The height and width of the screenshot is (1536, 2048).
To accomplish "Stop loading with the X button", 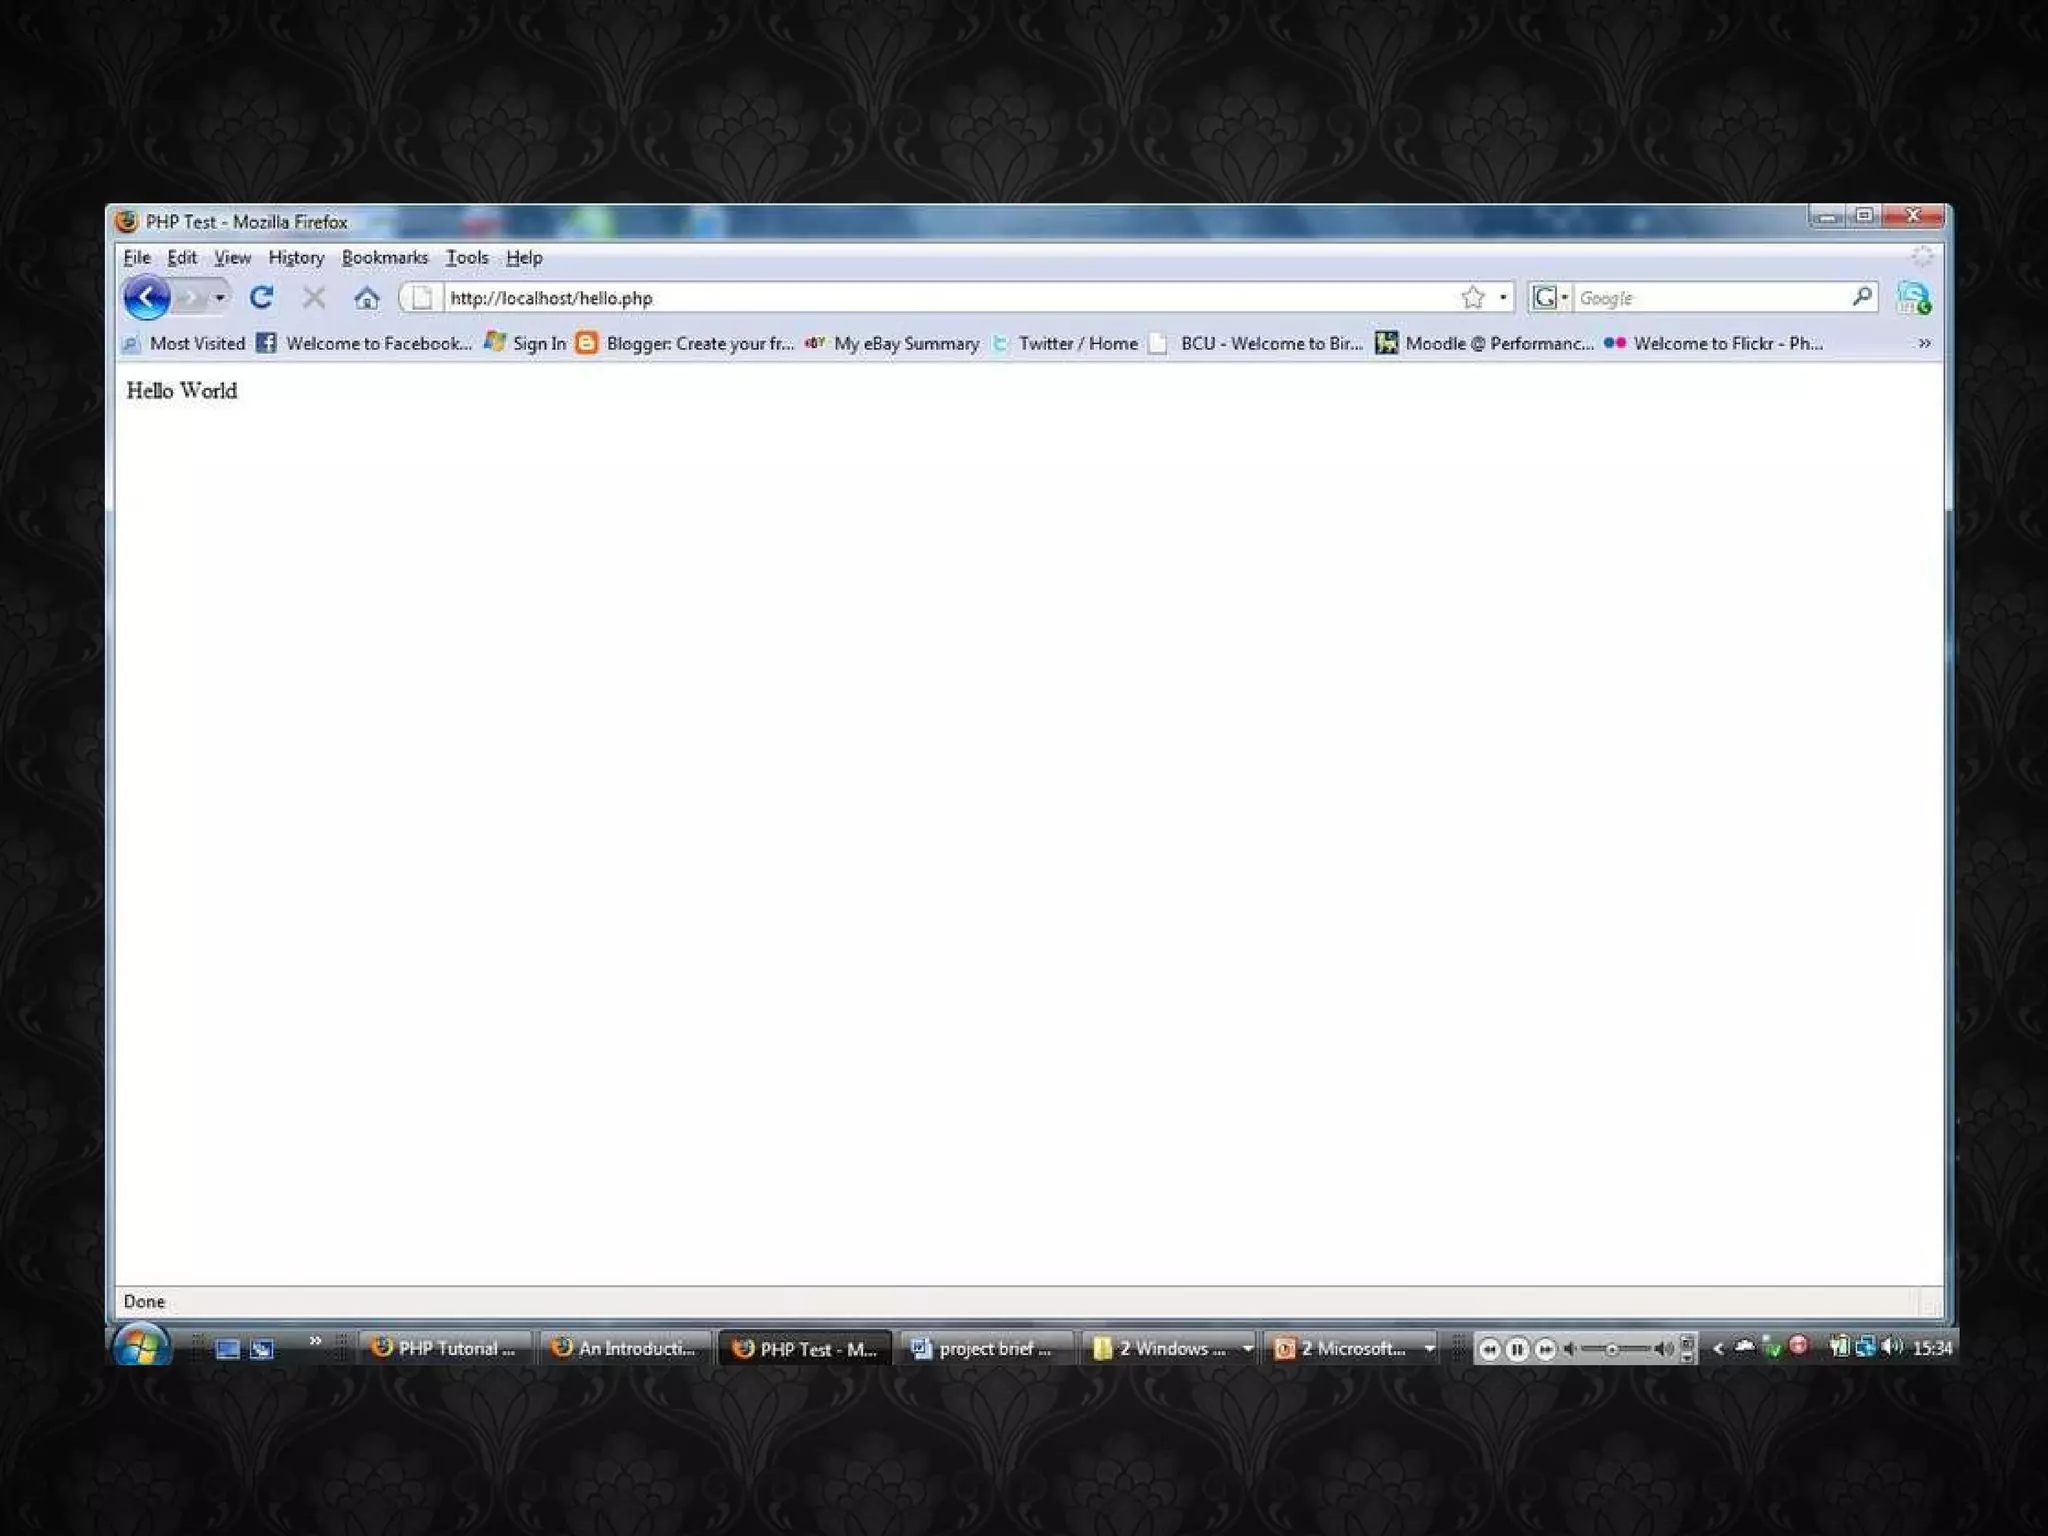I will click(x=314, y=298).
